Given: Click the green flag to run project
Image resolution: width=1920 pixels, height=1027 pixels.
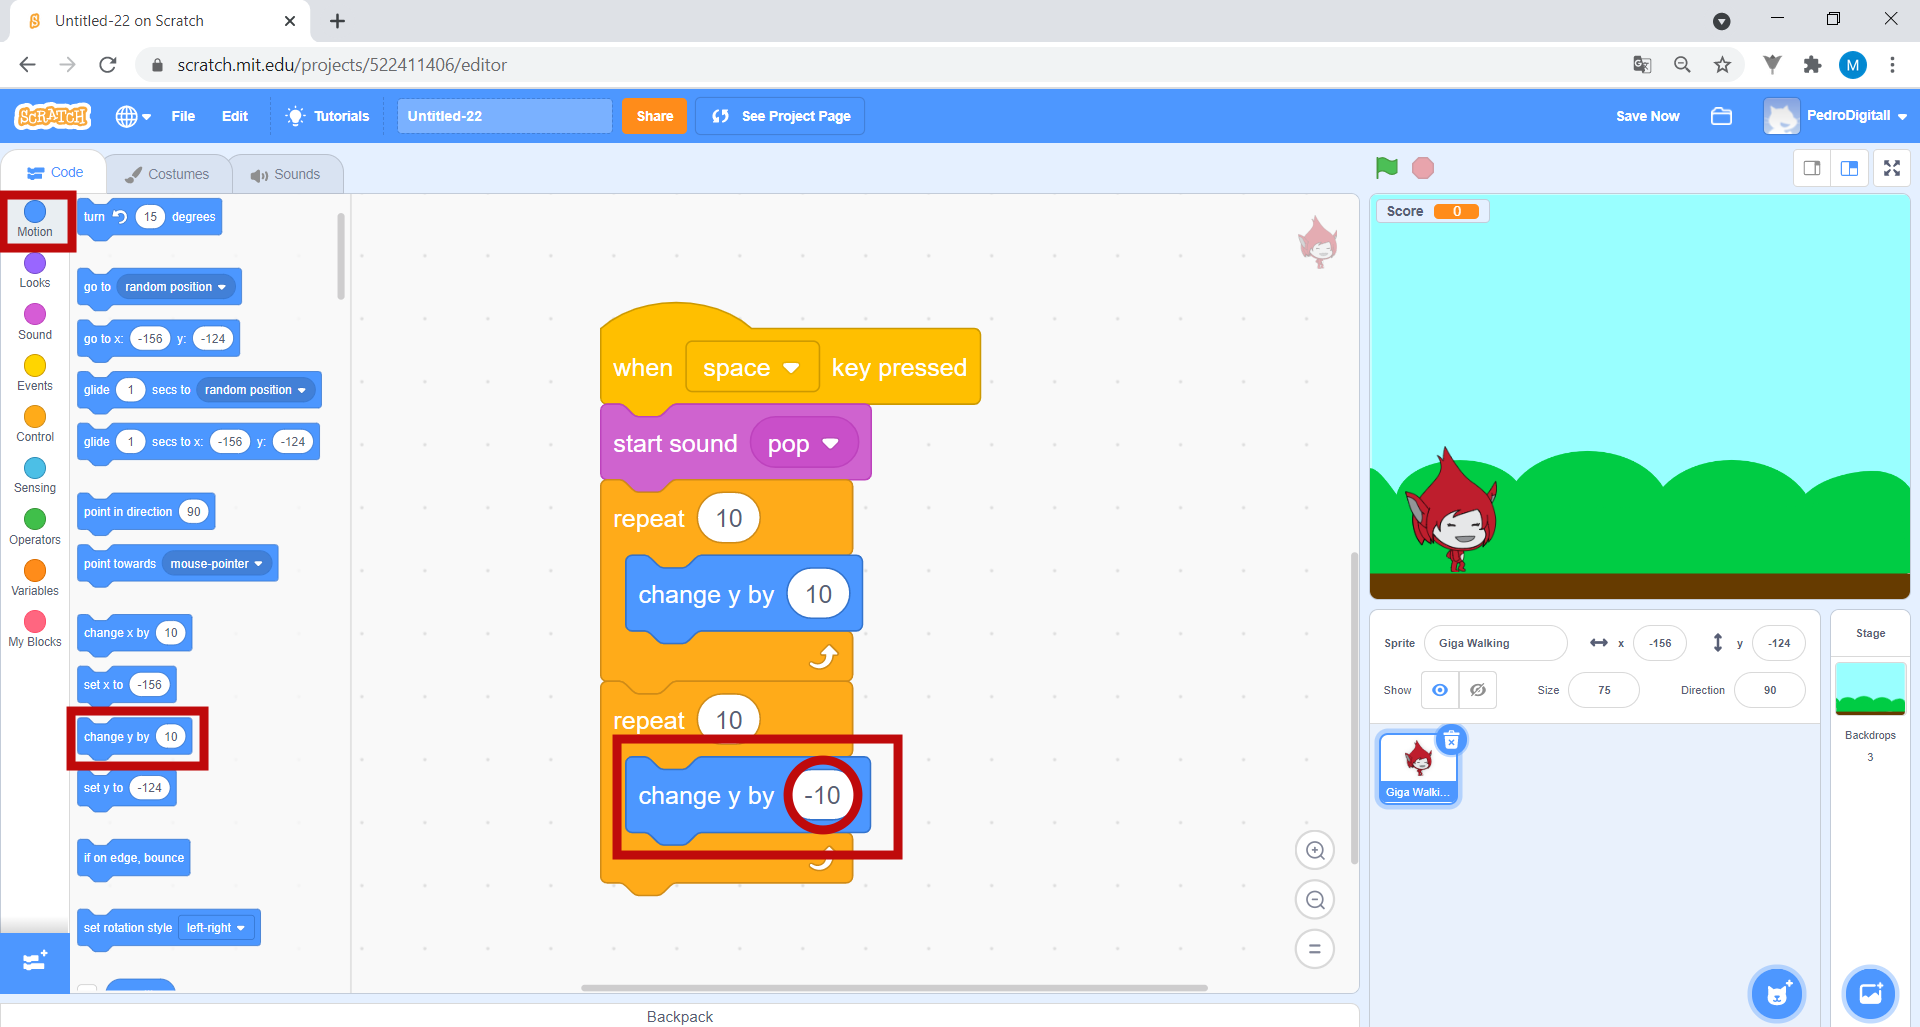Looking at the screenshot, I should coord(1386,168).
